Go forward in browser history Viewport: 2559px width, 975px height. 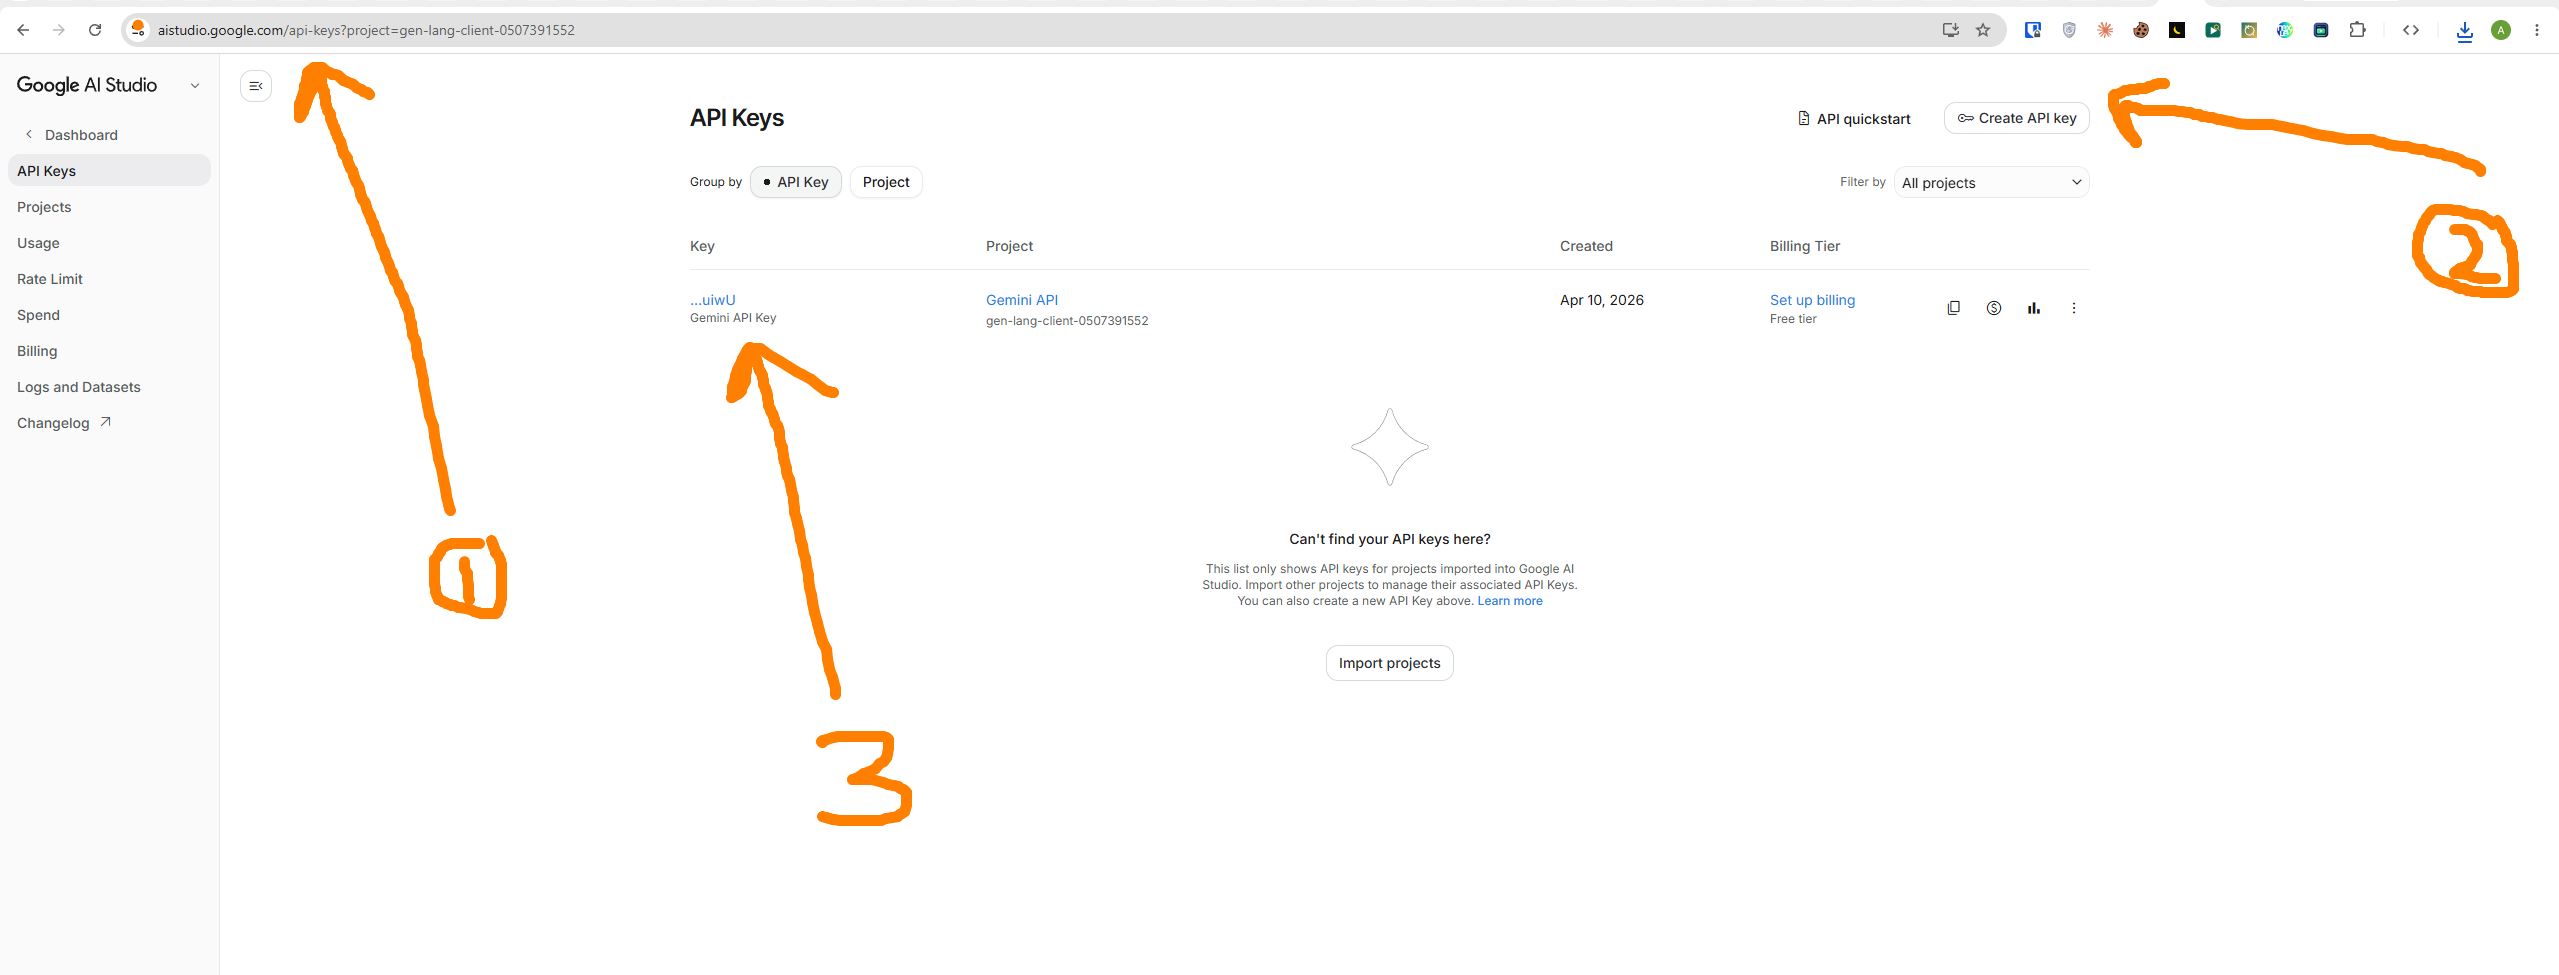click(x=59, y=30)
